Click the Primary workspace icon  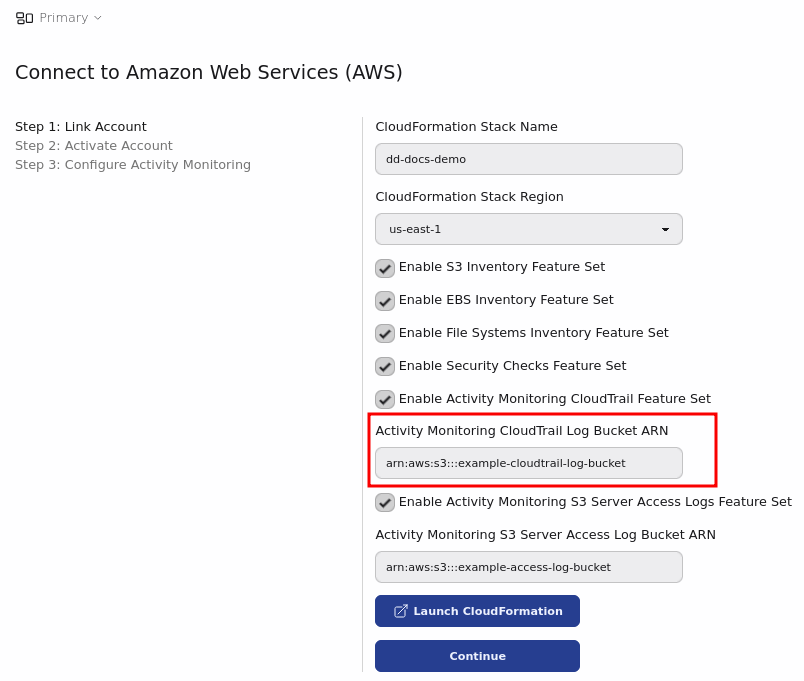(25, 18)
